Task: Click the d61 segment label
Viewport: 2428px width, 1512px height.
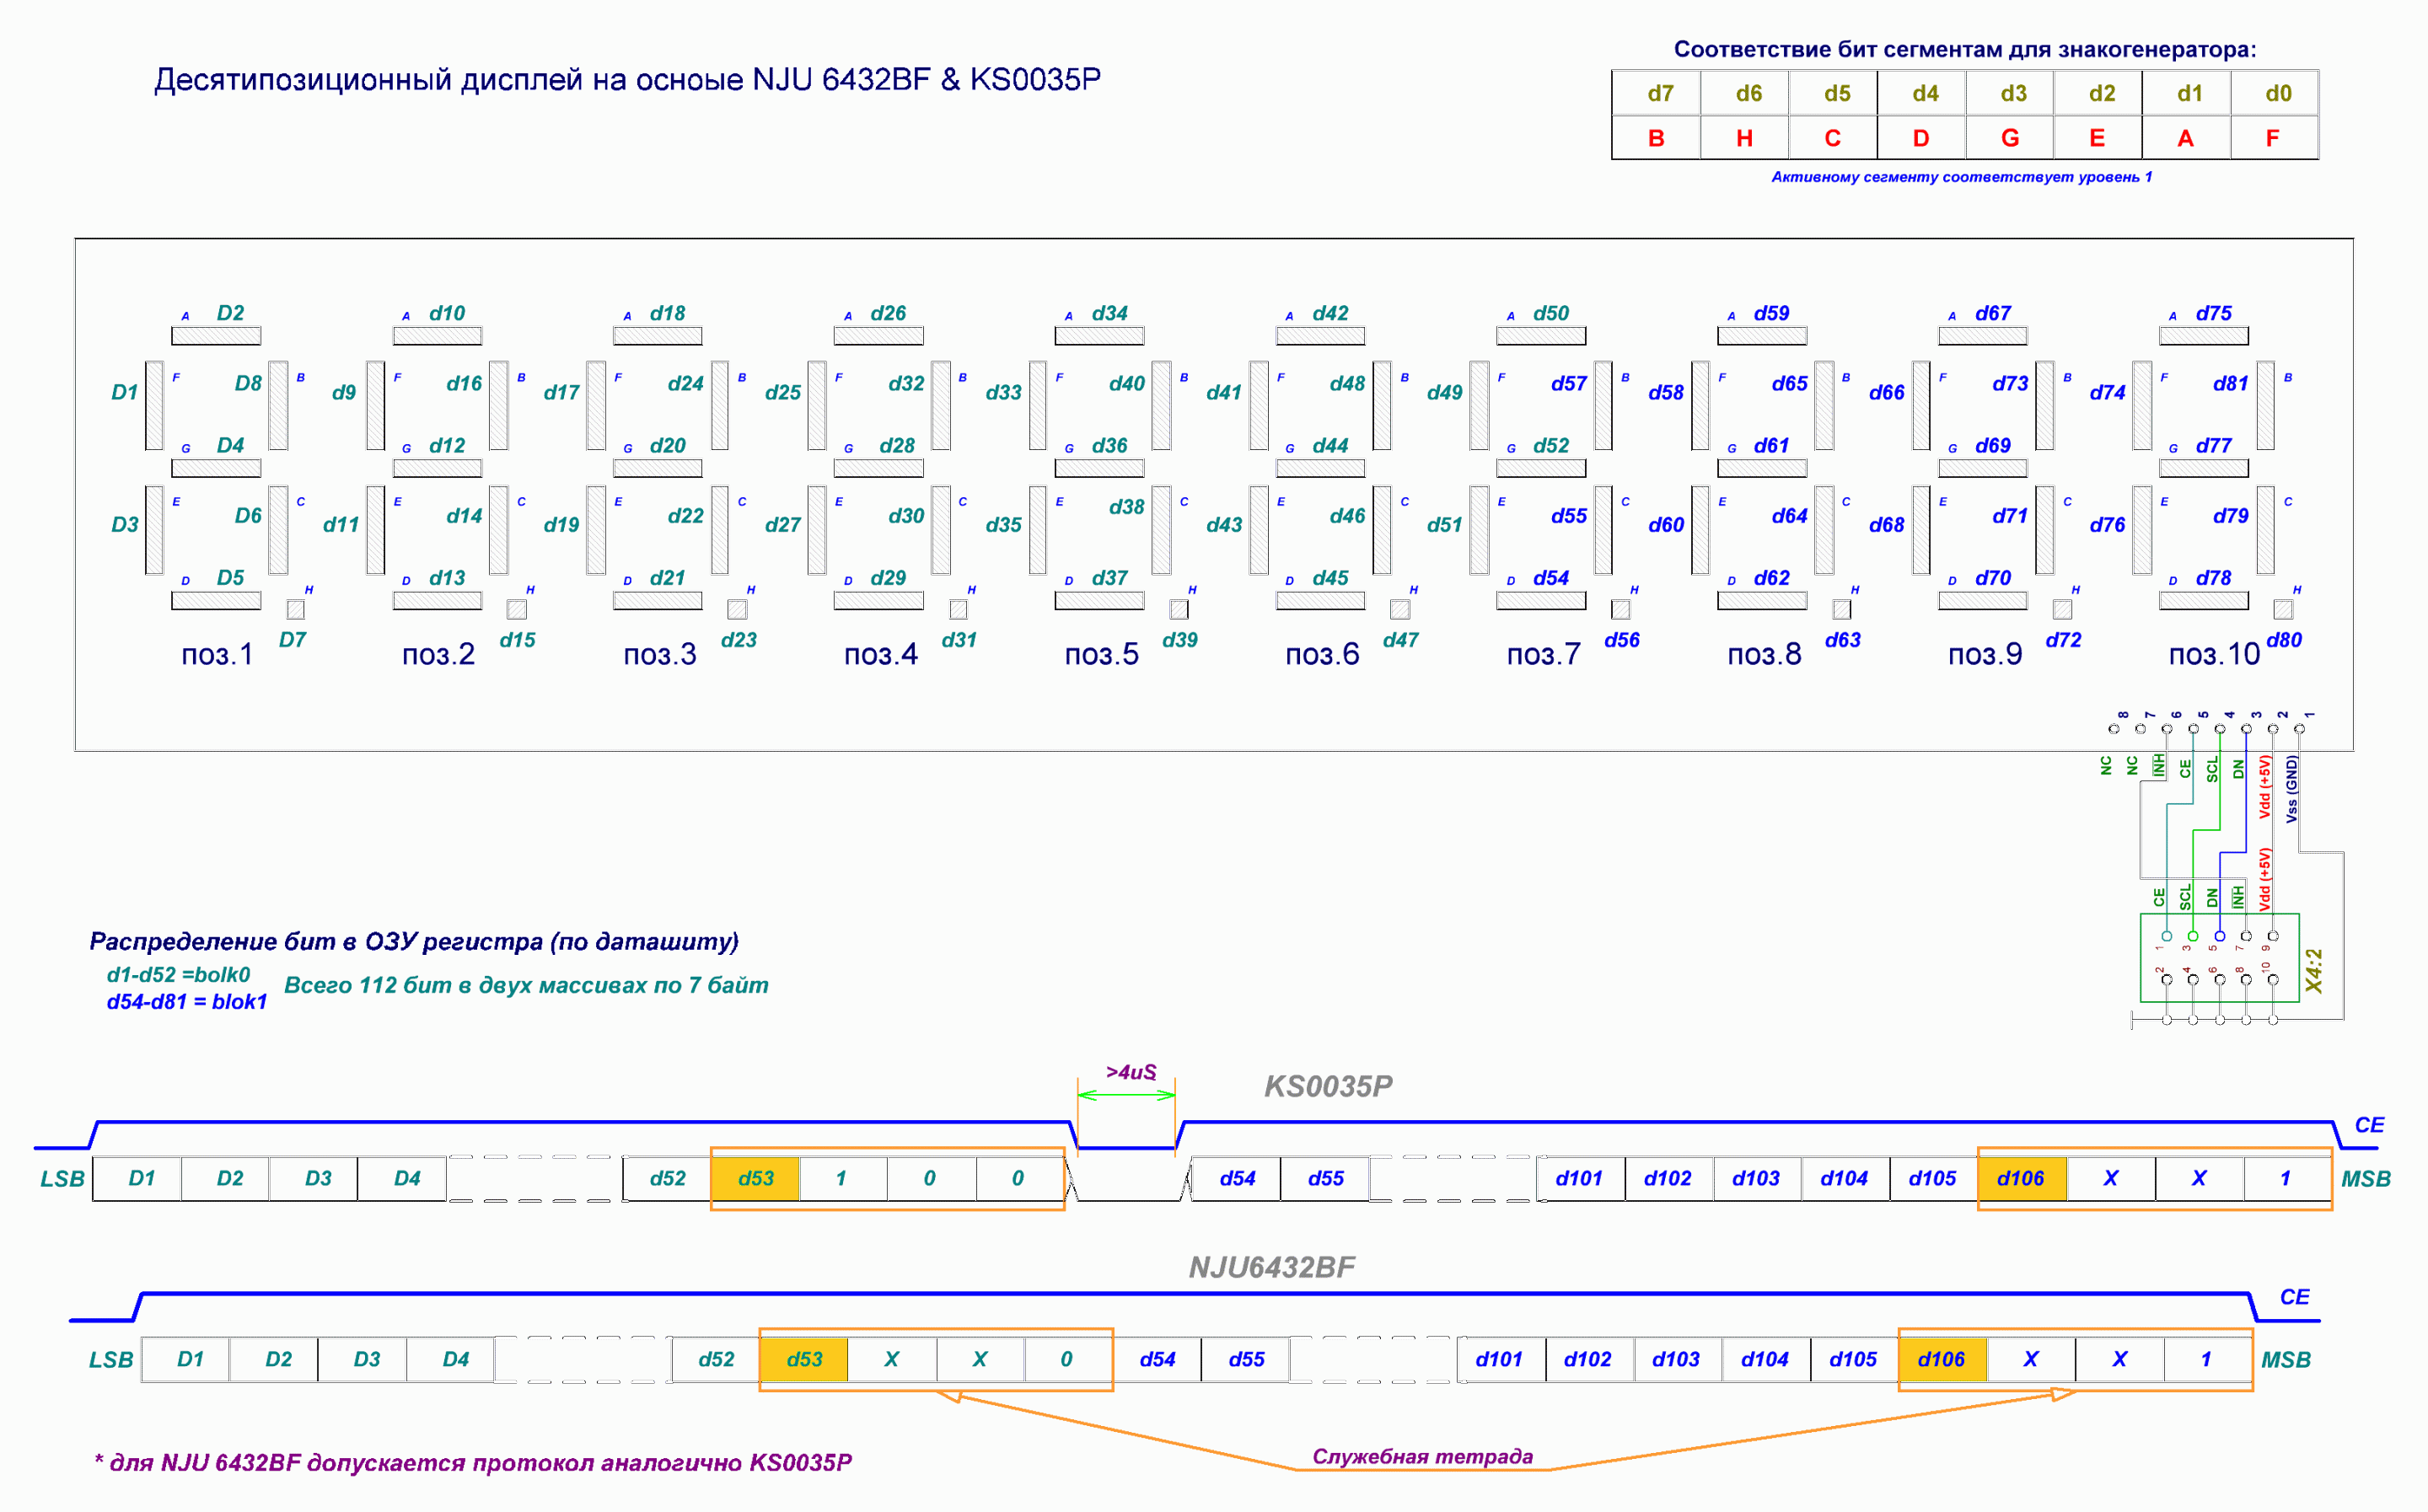Action: [x=1772, y=445]
